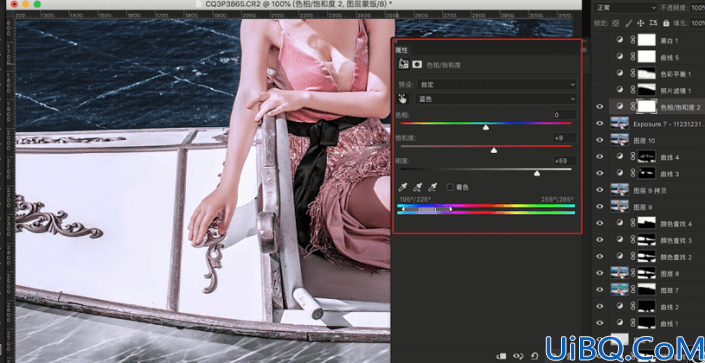Select the add-to-sample eyedropper (plus)
The width and height of the screenshot is (705, 363).
tap(418, 187)
